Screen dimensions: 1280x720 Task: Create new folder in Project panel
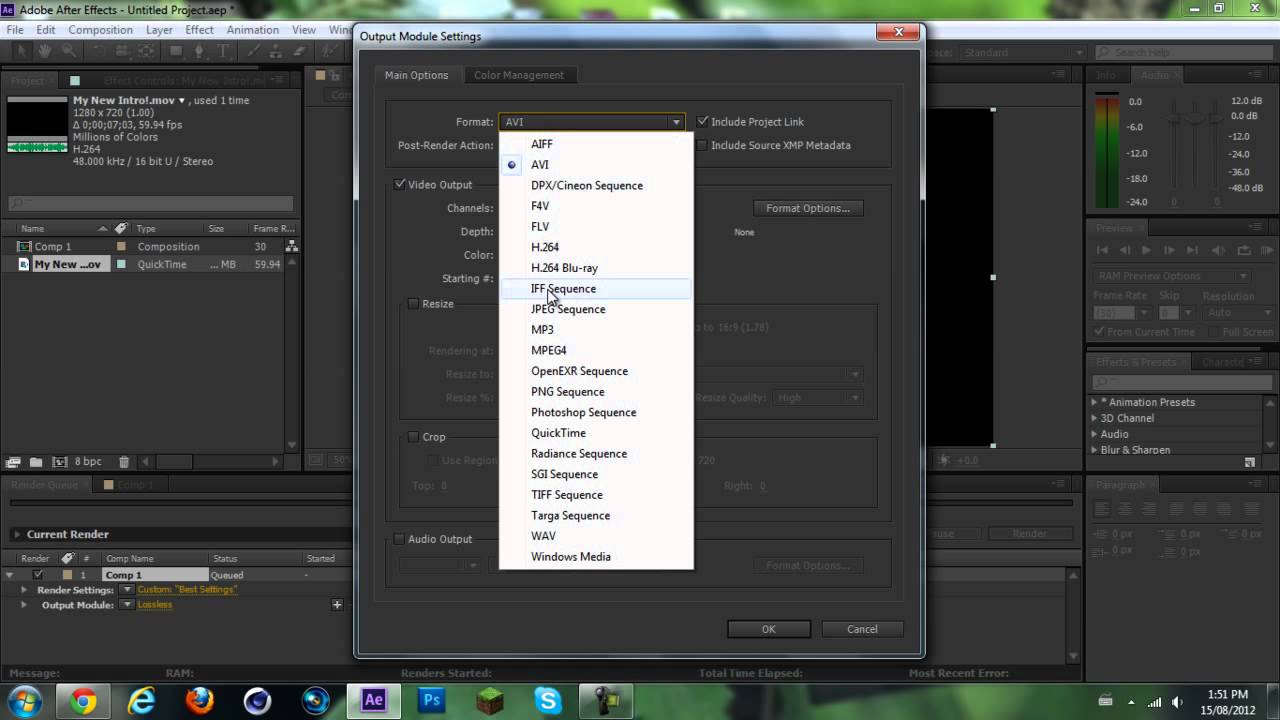coord(36,462)
